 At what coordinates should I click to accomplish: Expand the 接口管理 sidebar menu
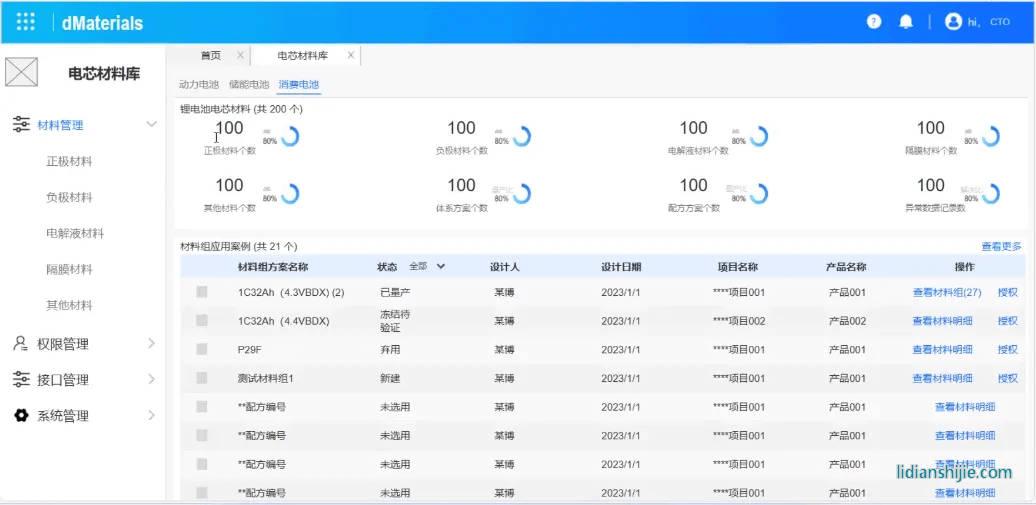tap(152, 380)
